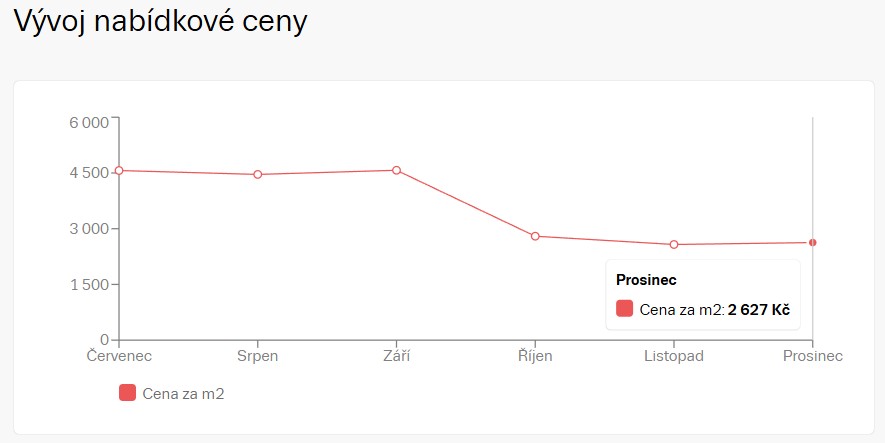Screen dimensions: 885x443
Task: Click the Září x-axis label
Action: click(397, 356)
